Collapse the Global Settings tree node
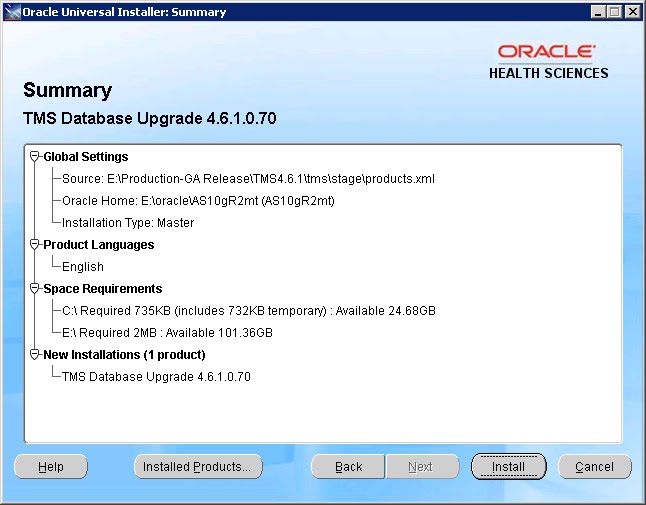This screenshot has width=646, height=505. tap(35, 157)
